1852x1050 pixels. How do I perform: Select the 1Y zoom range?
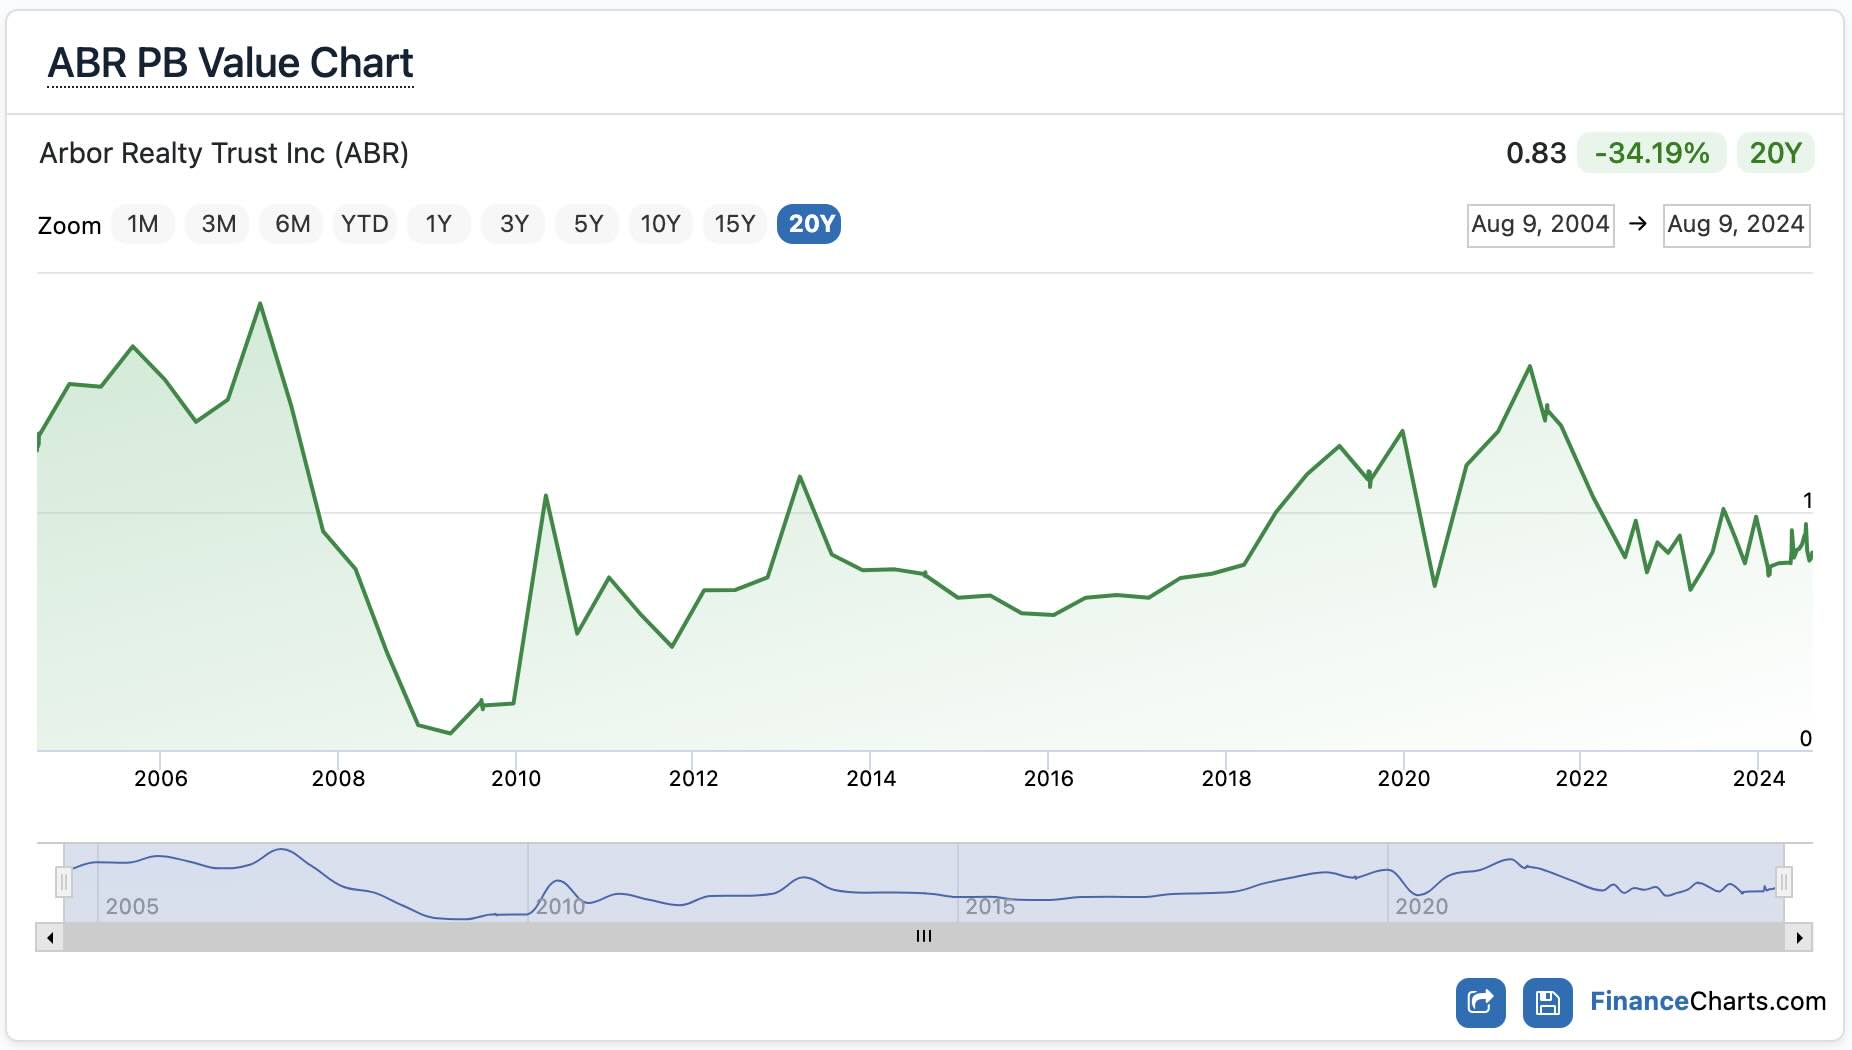click(x=439, y=224)
